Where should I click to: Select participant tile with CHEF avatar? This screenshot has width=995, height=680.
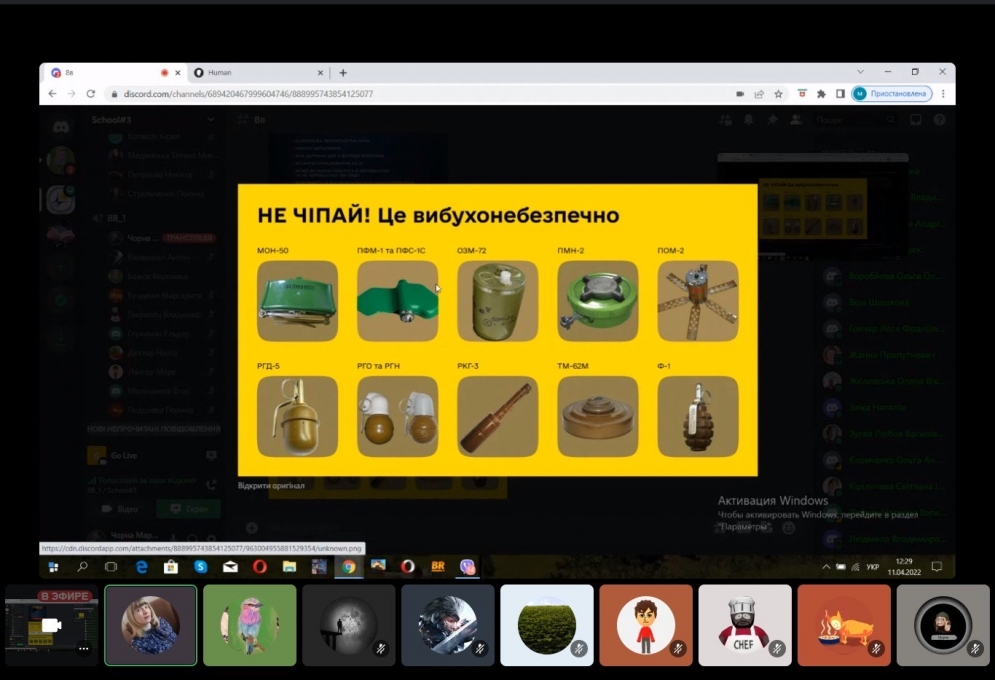pyautogui.click(x=745, y=625)
